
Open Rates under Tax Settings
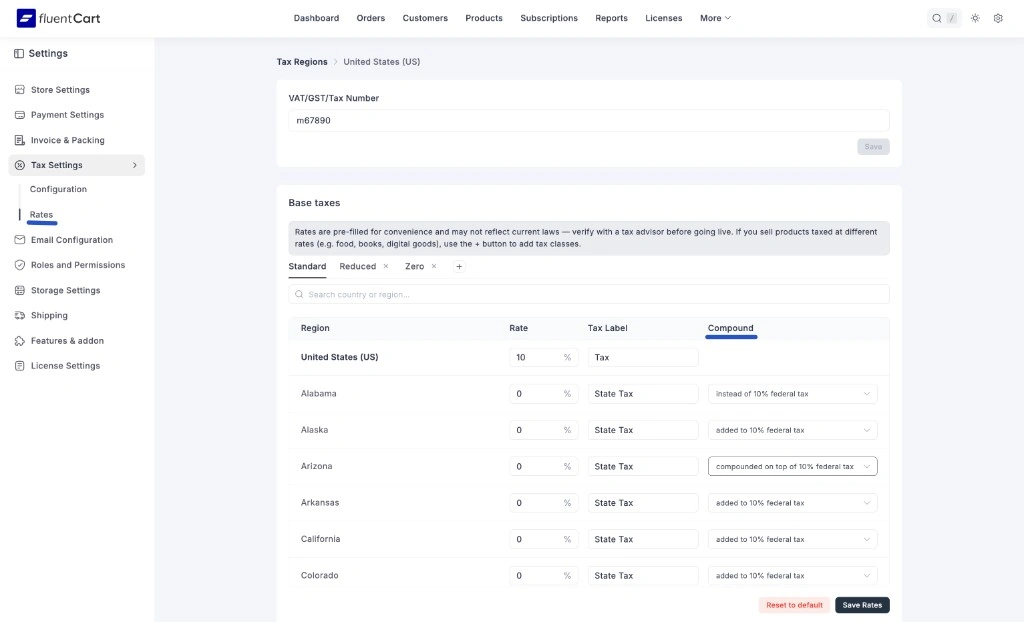[x=41, y=215]
